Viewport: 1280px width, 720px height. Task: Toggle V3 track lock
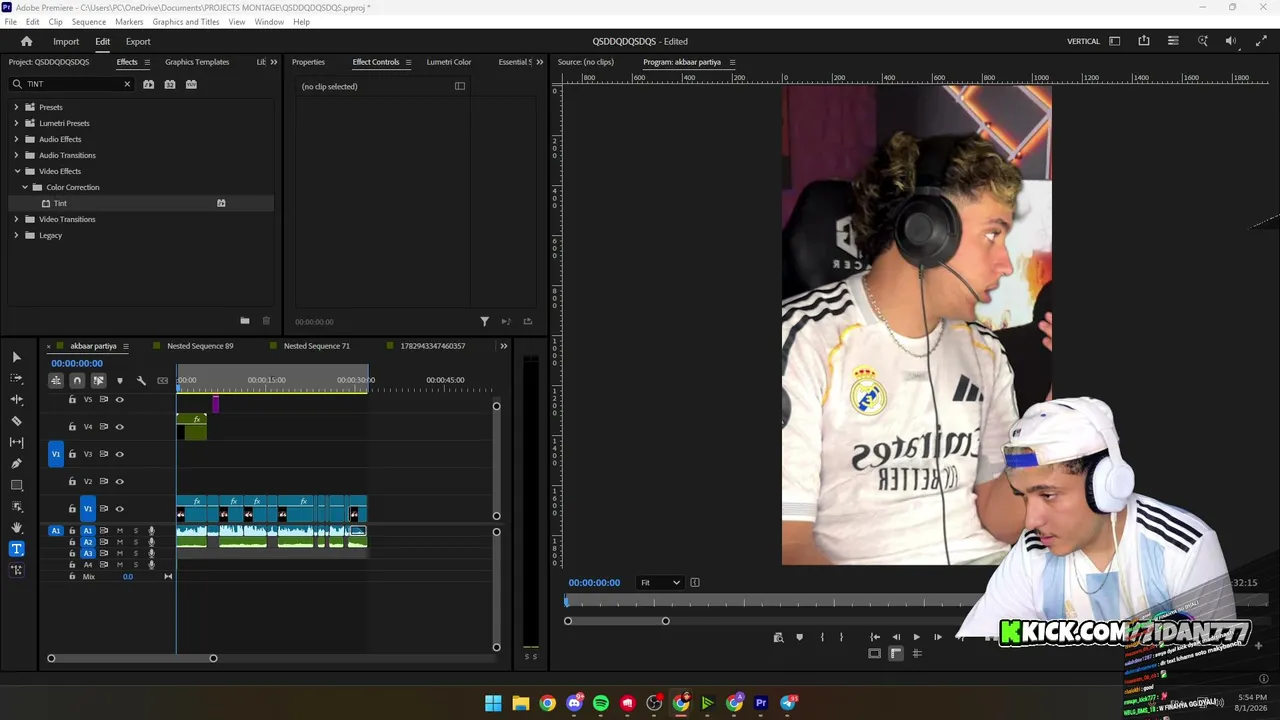[72, 454]
